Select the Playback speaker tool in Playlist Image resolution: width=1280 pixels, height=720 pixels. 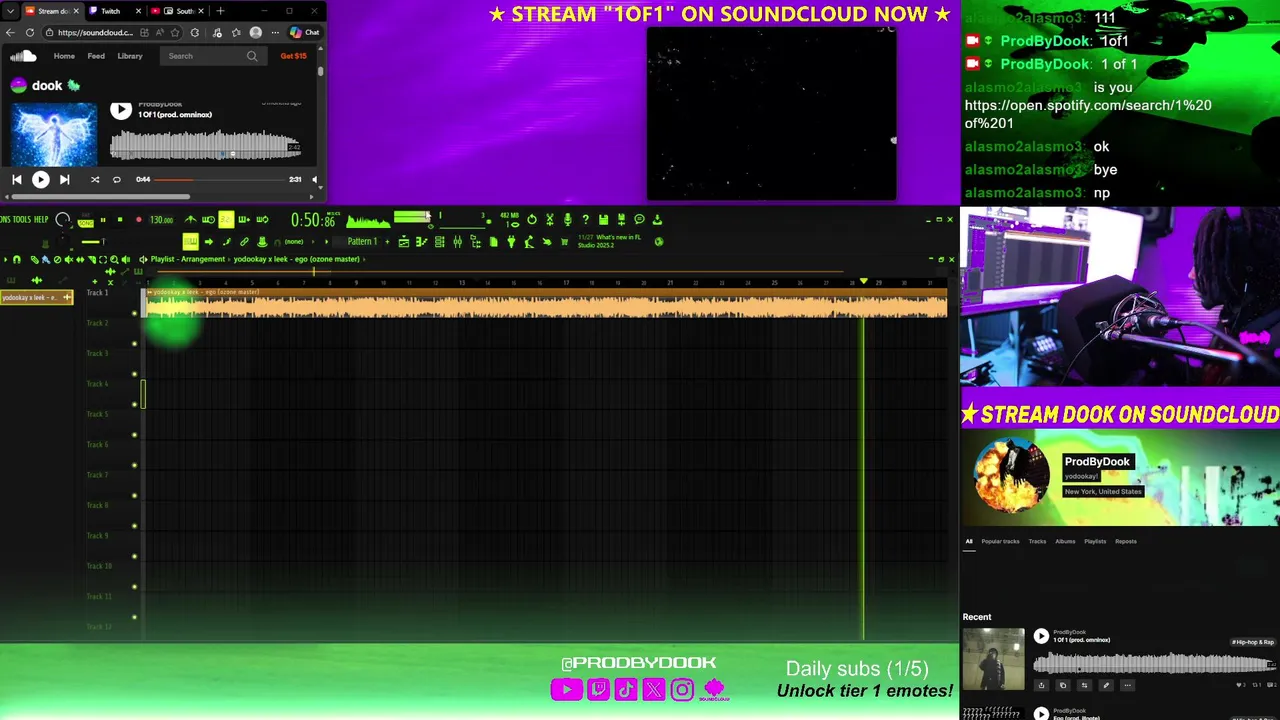tap(126, 259)
